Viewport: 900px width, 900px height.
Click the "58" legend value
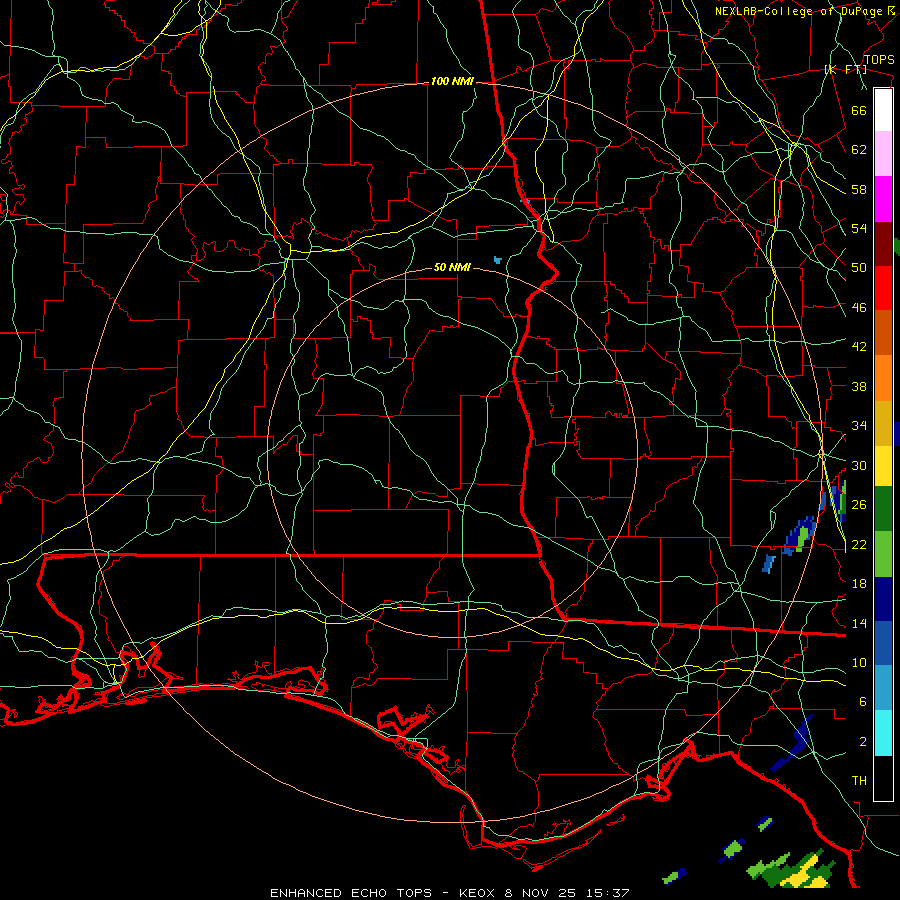coord(859,189)
